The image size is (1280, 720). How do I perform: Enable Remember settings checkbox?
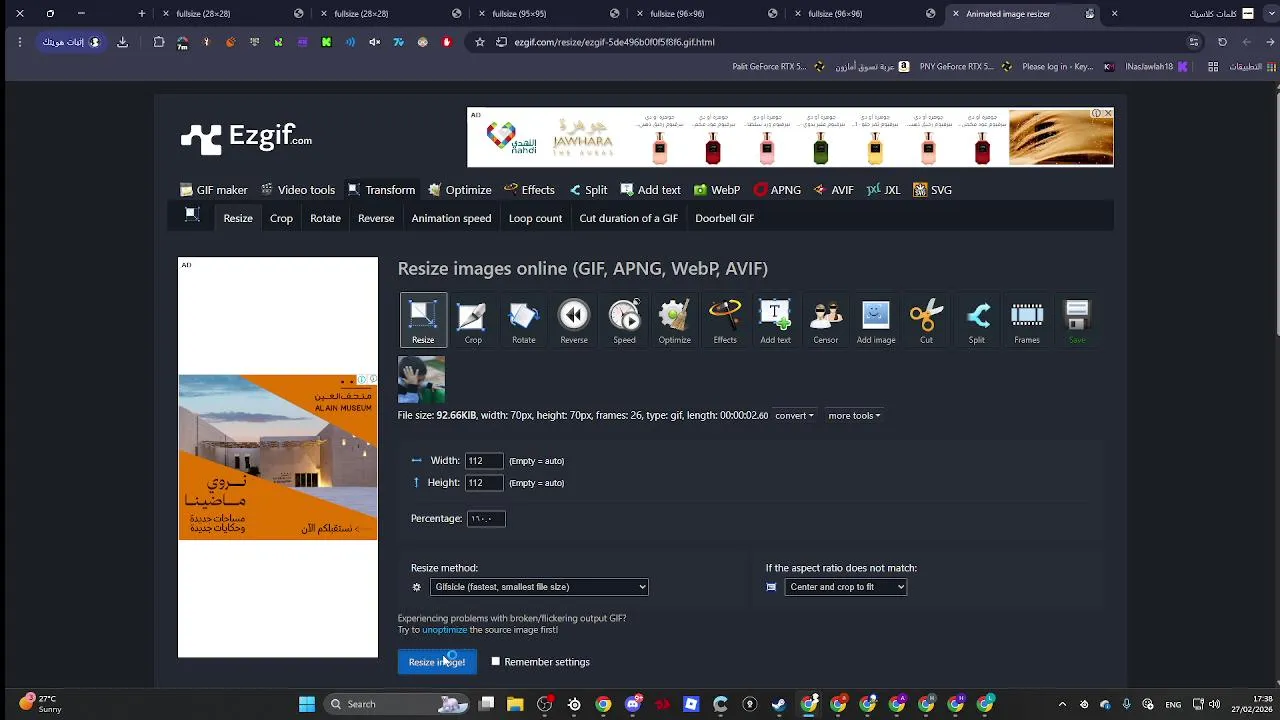495,662
